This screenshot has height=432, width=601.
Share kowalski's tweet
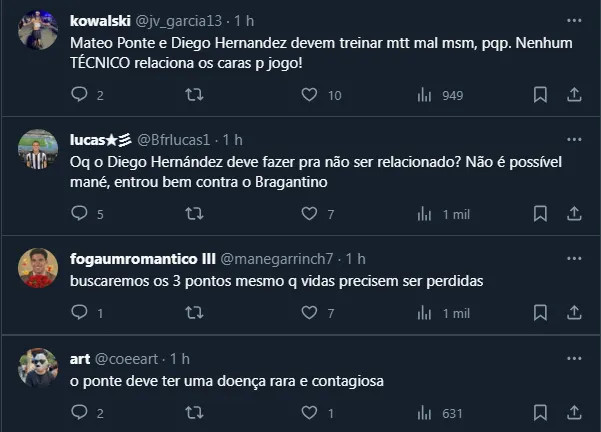point(574,95)
